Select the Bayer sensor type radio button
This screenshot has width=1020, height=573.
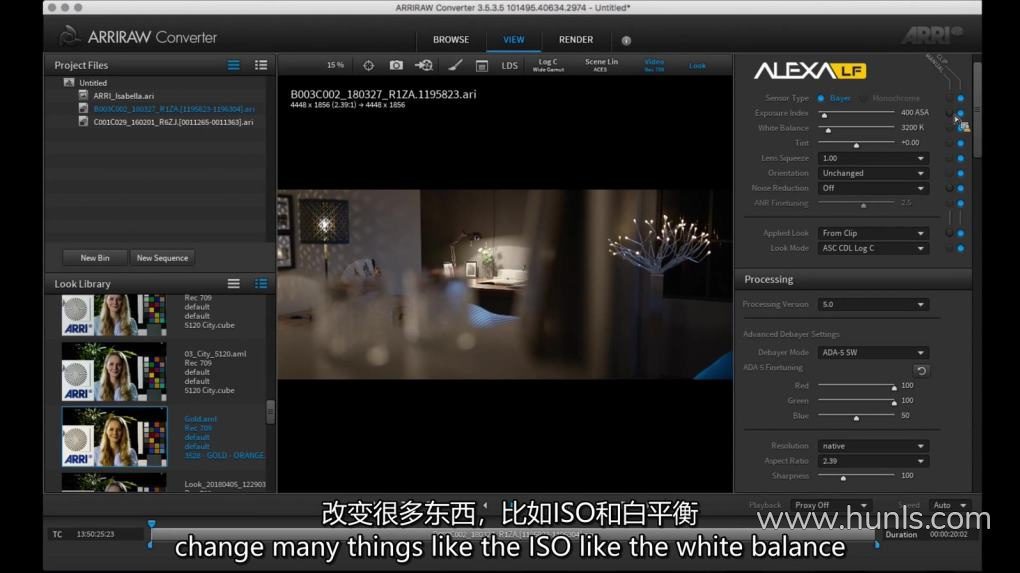pos(821,98)
